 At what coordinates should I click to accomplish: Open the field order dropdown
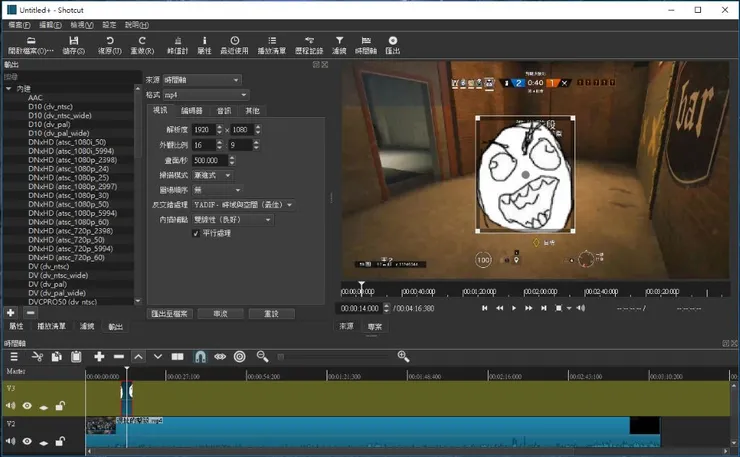[x=217, y=190]
